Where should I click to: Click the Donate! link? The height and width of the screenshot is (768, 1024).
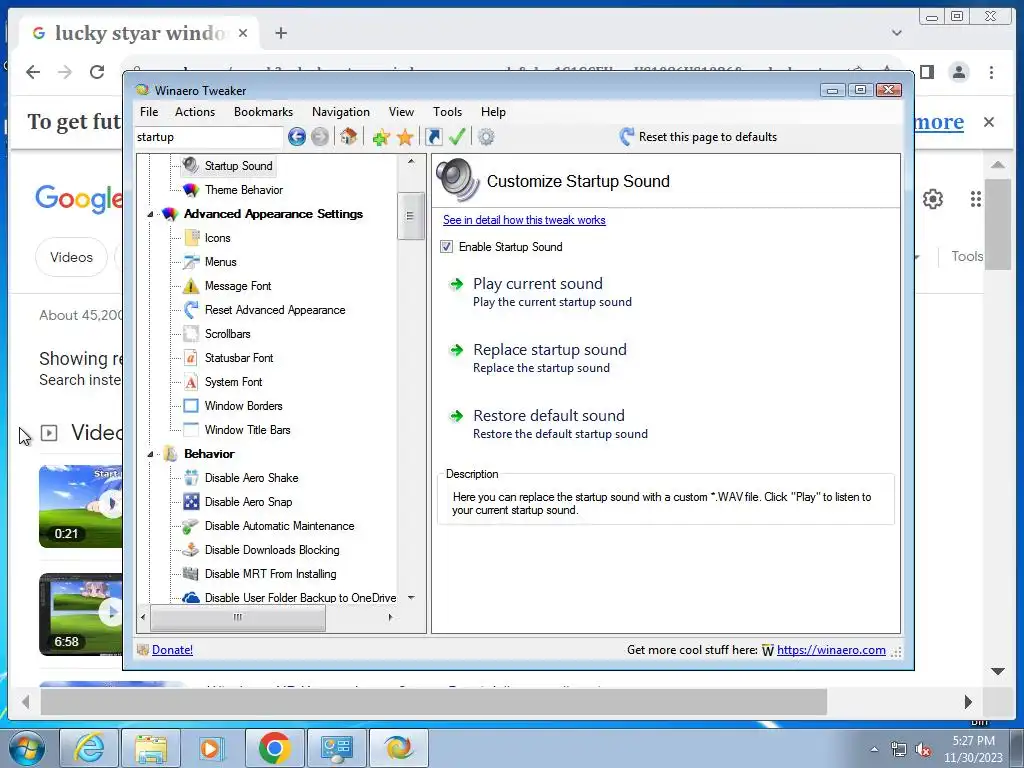point(172,650)
